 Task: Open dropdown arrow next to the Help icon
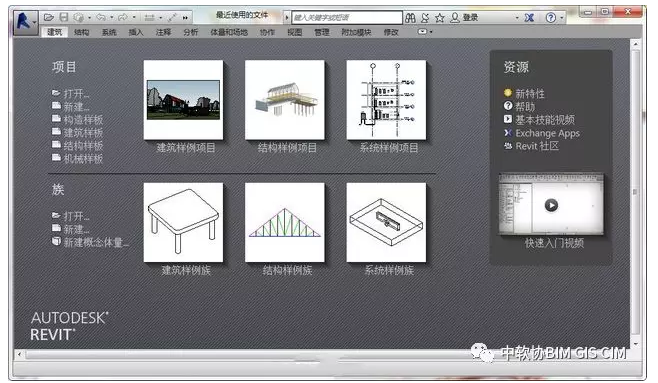(x=561, y=18)
